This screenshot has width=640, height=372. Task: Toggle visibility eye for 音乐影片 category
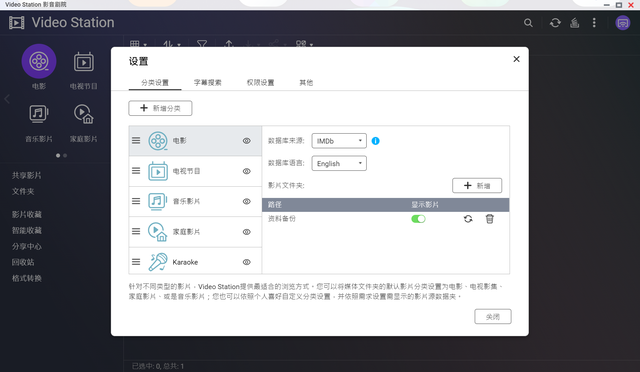tap(247, 201)
